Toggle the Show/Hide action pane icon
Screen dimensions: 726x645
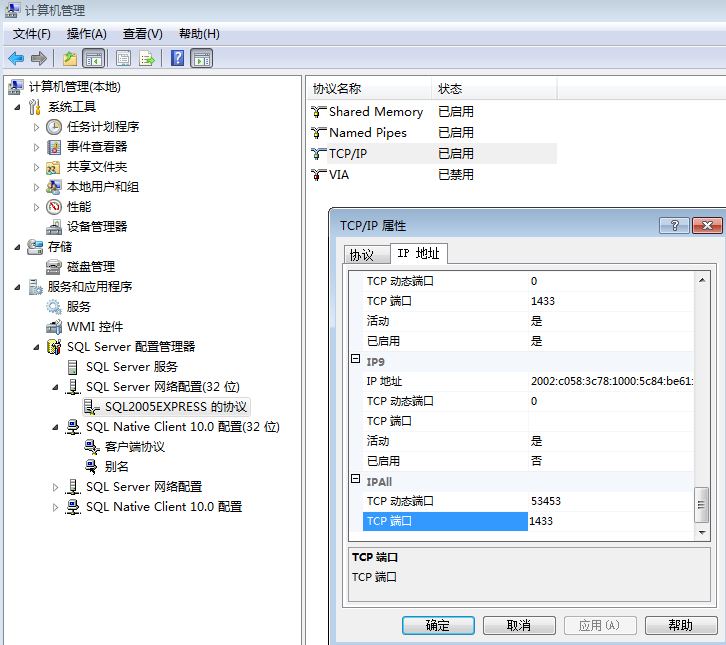(202, 58)
